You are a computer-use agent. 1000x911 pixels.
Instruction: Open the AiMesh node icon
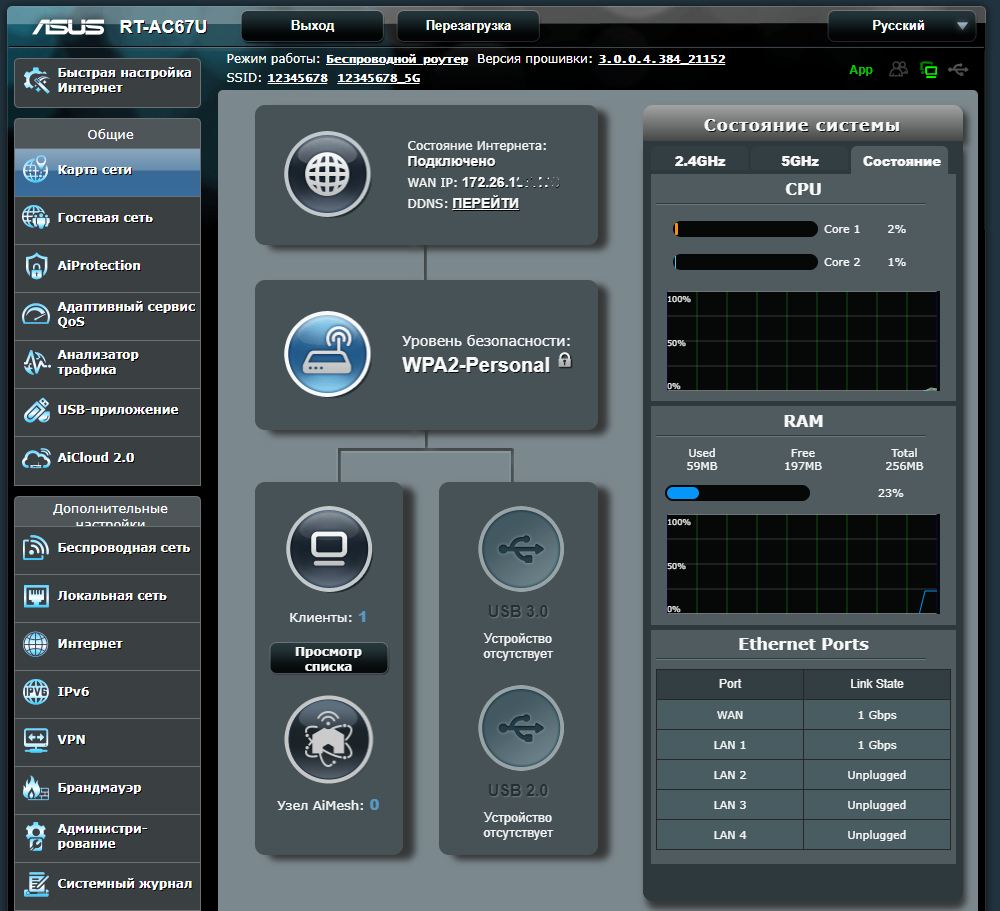[329, 739]
